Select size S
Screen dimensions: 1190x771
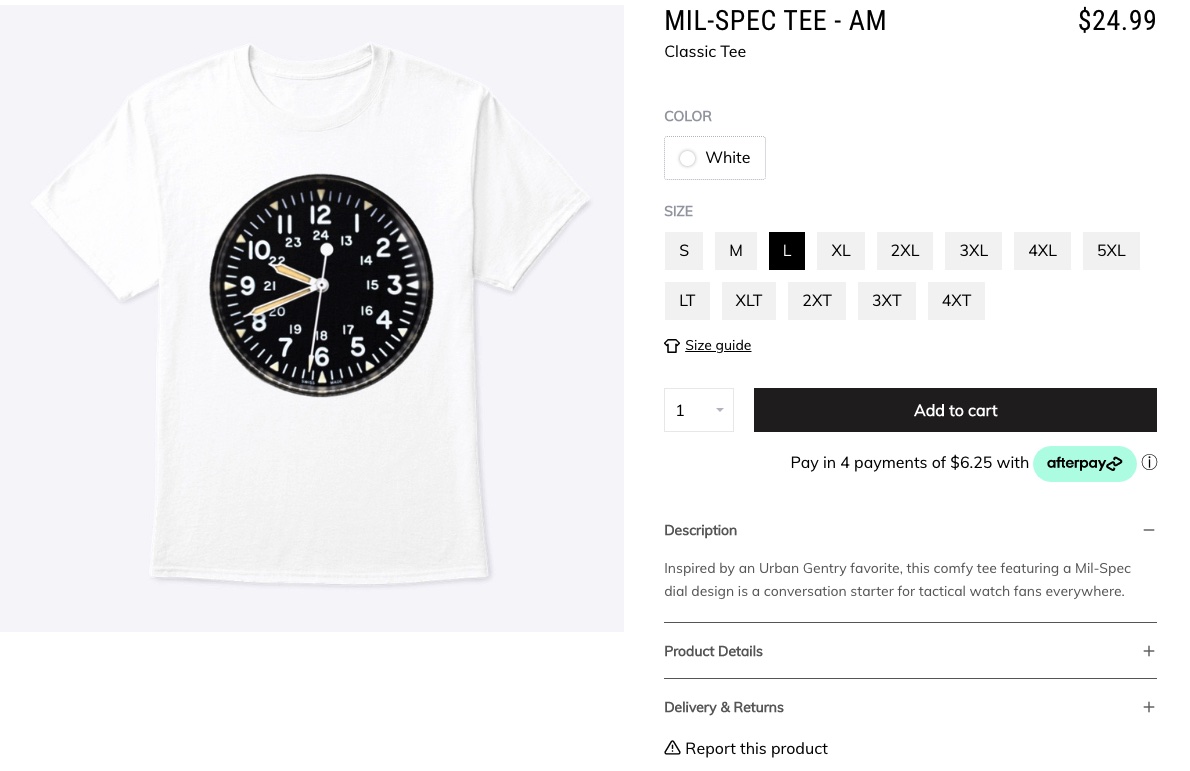click(684, 251)
